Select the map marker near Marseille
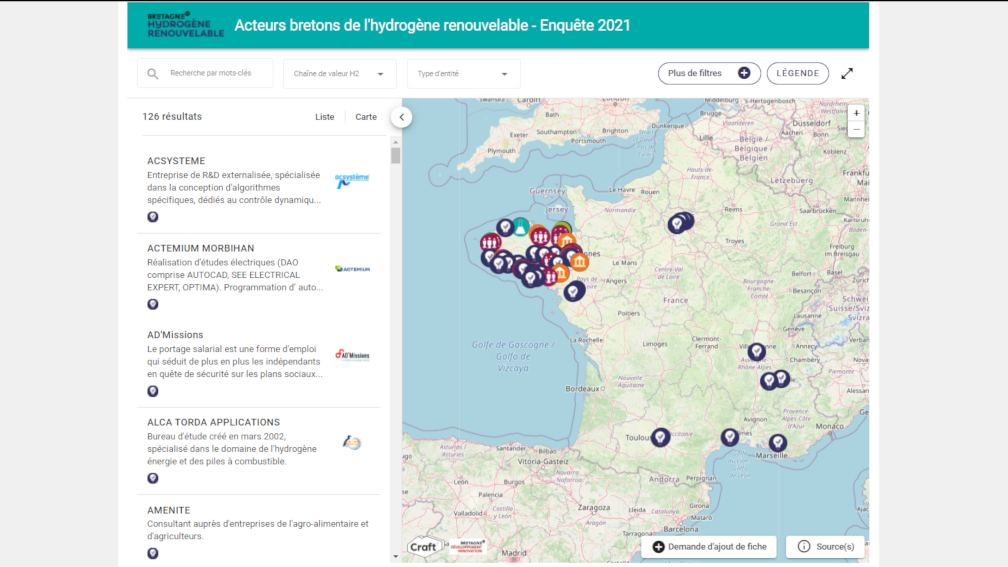Screen dimensions: 1008x567 coord(778,442)
